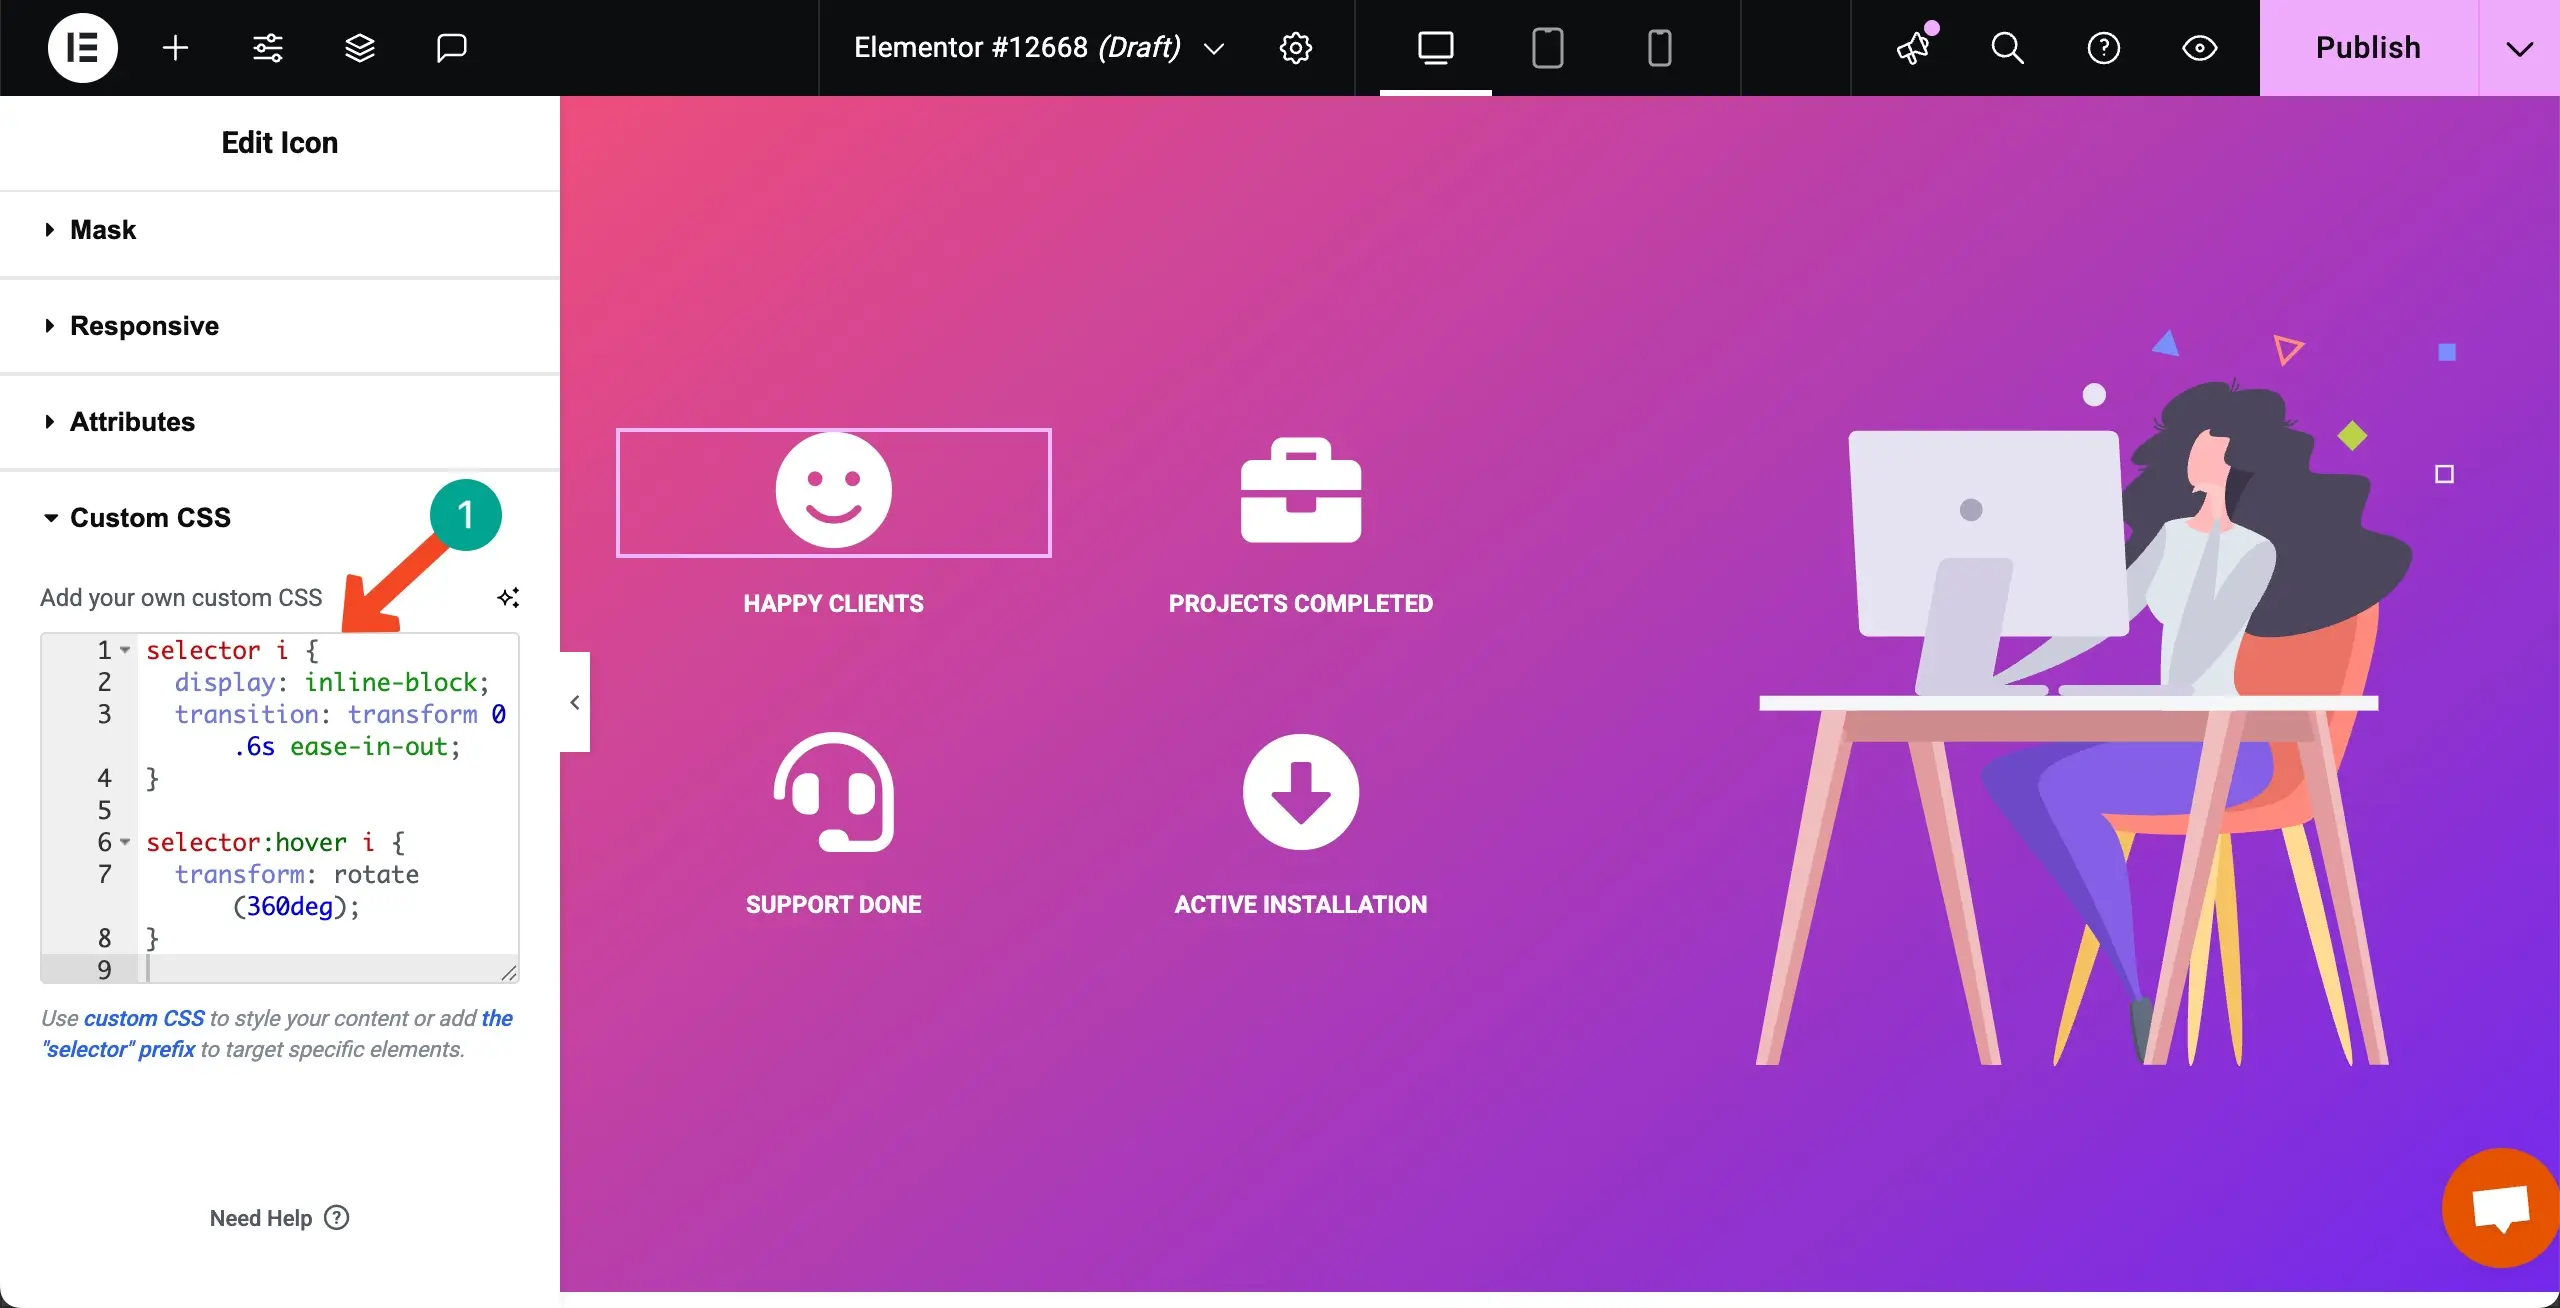This screenshot has height=1308, width=2560.
Task: Open the Publish dropdown arrow
Action: point(2520,47)
